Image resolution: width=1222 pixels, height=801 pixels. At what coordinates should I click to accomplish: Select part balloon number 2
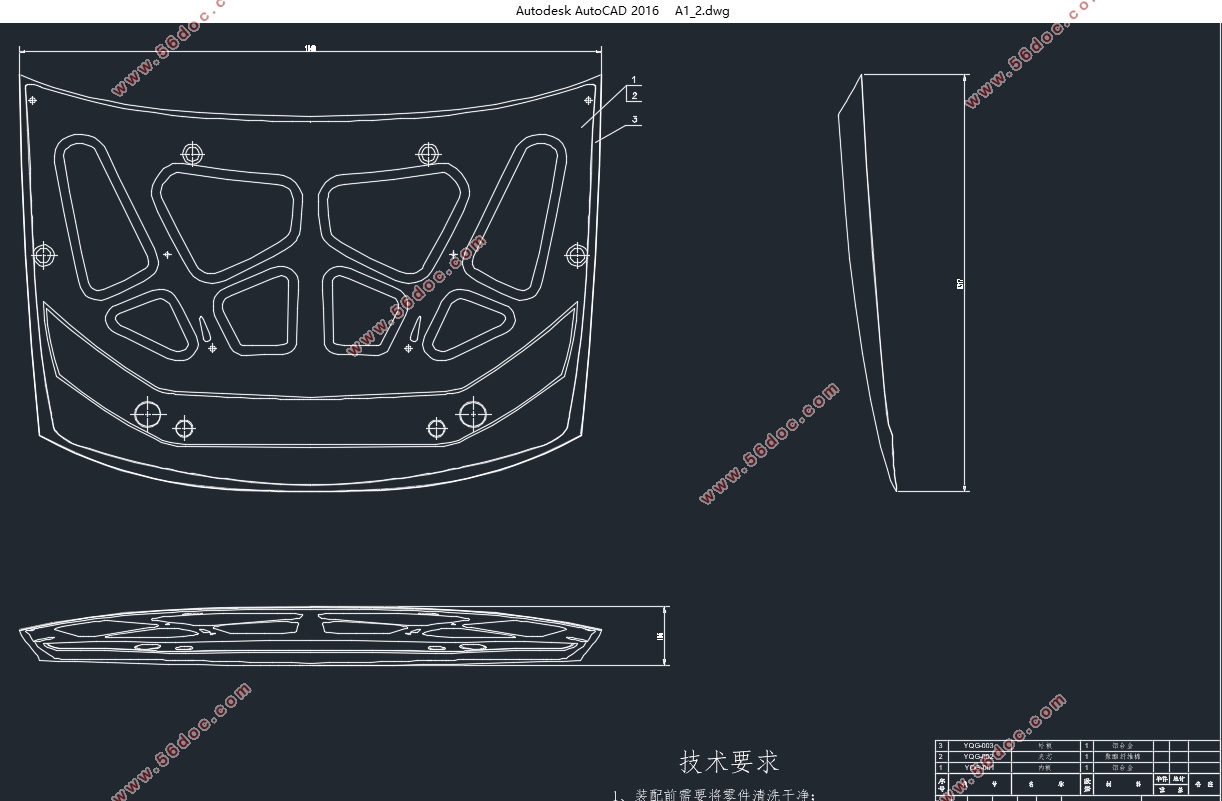[x=634, y=96]
